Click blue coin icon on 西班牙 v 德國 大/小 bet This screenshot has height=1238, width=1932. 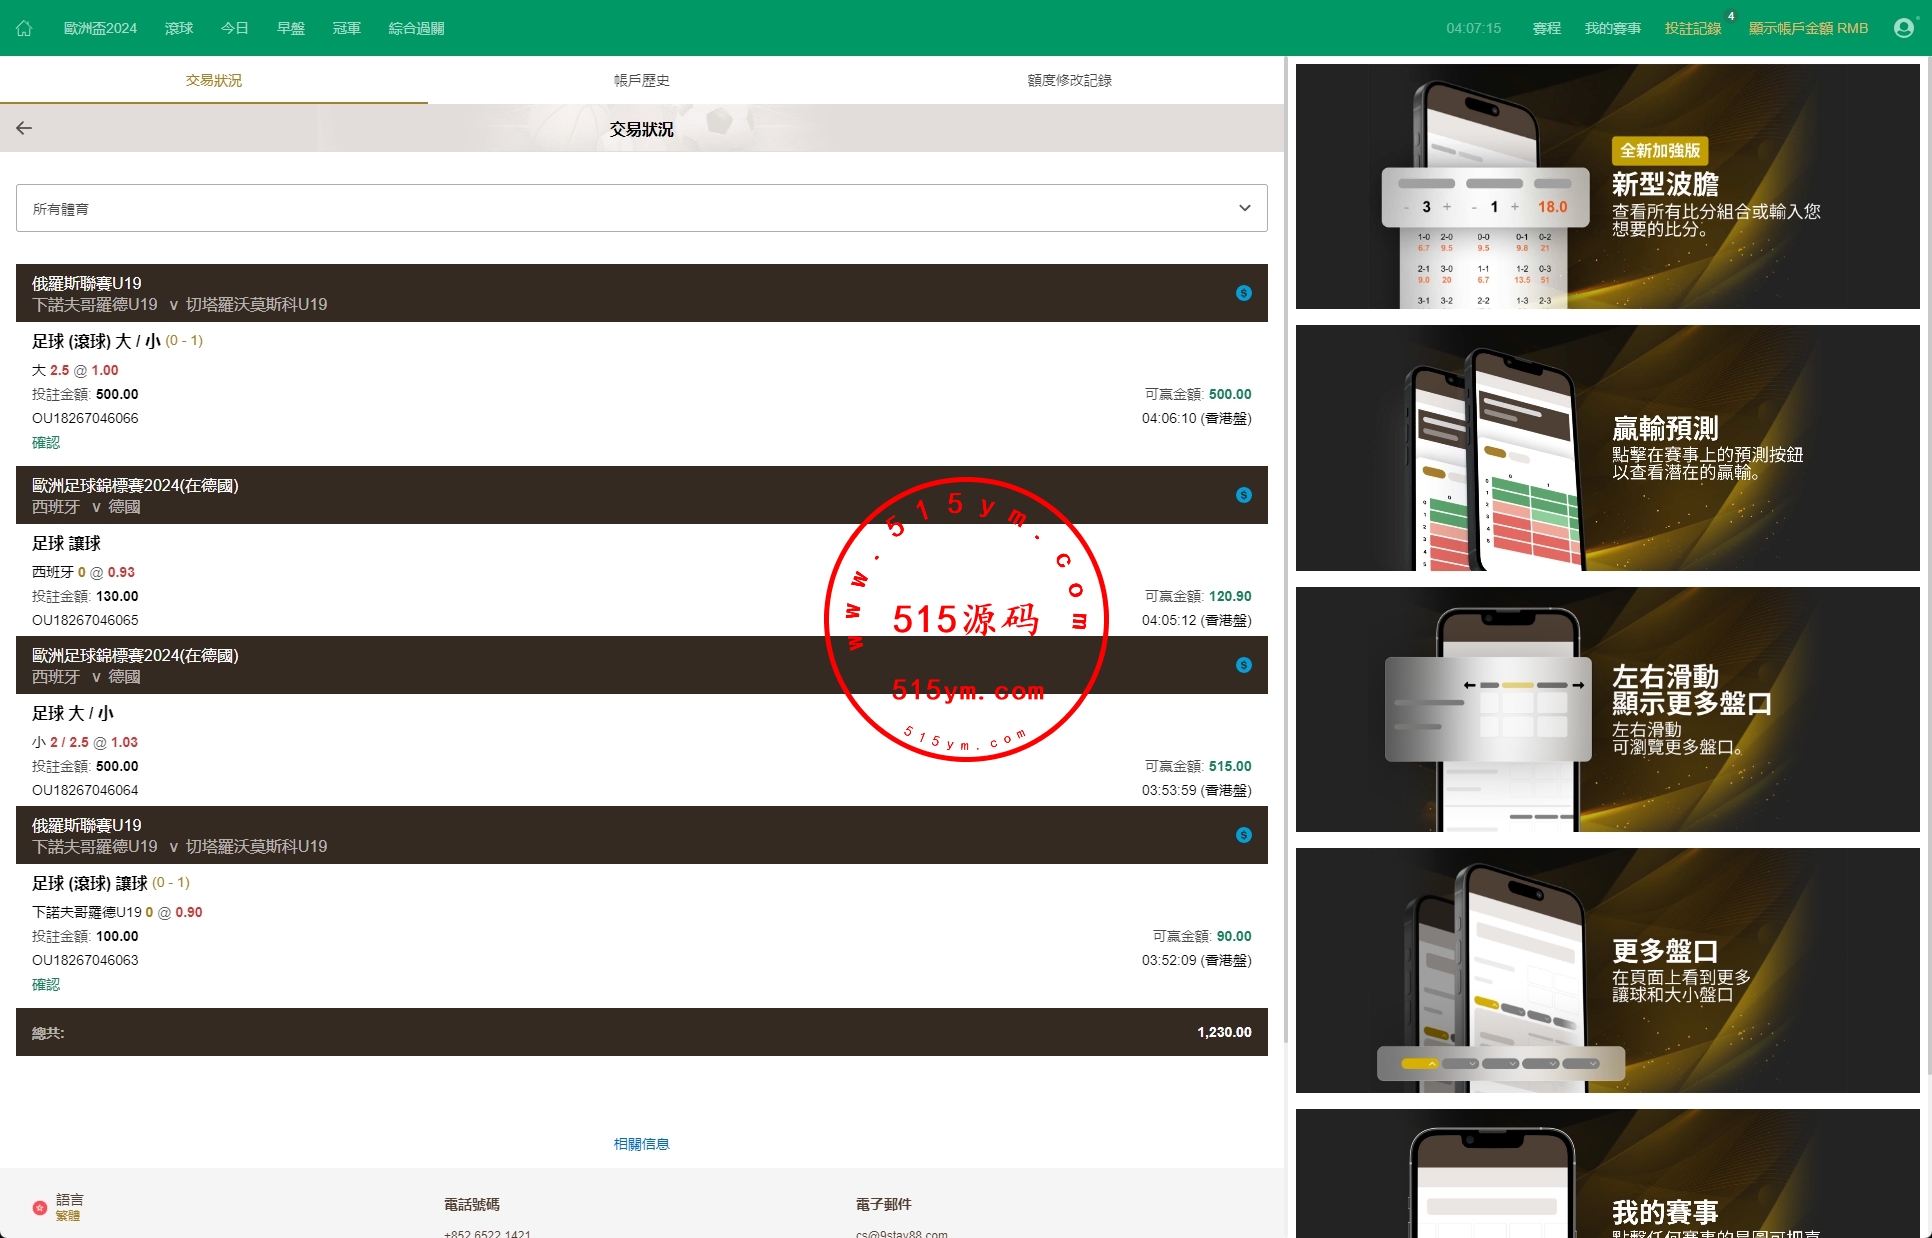(1243, 665)
